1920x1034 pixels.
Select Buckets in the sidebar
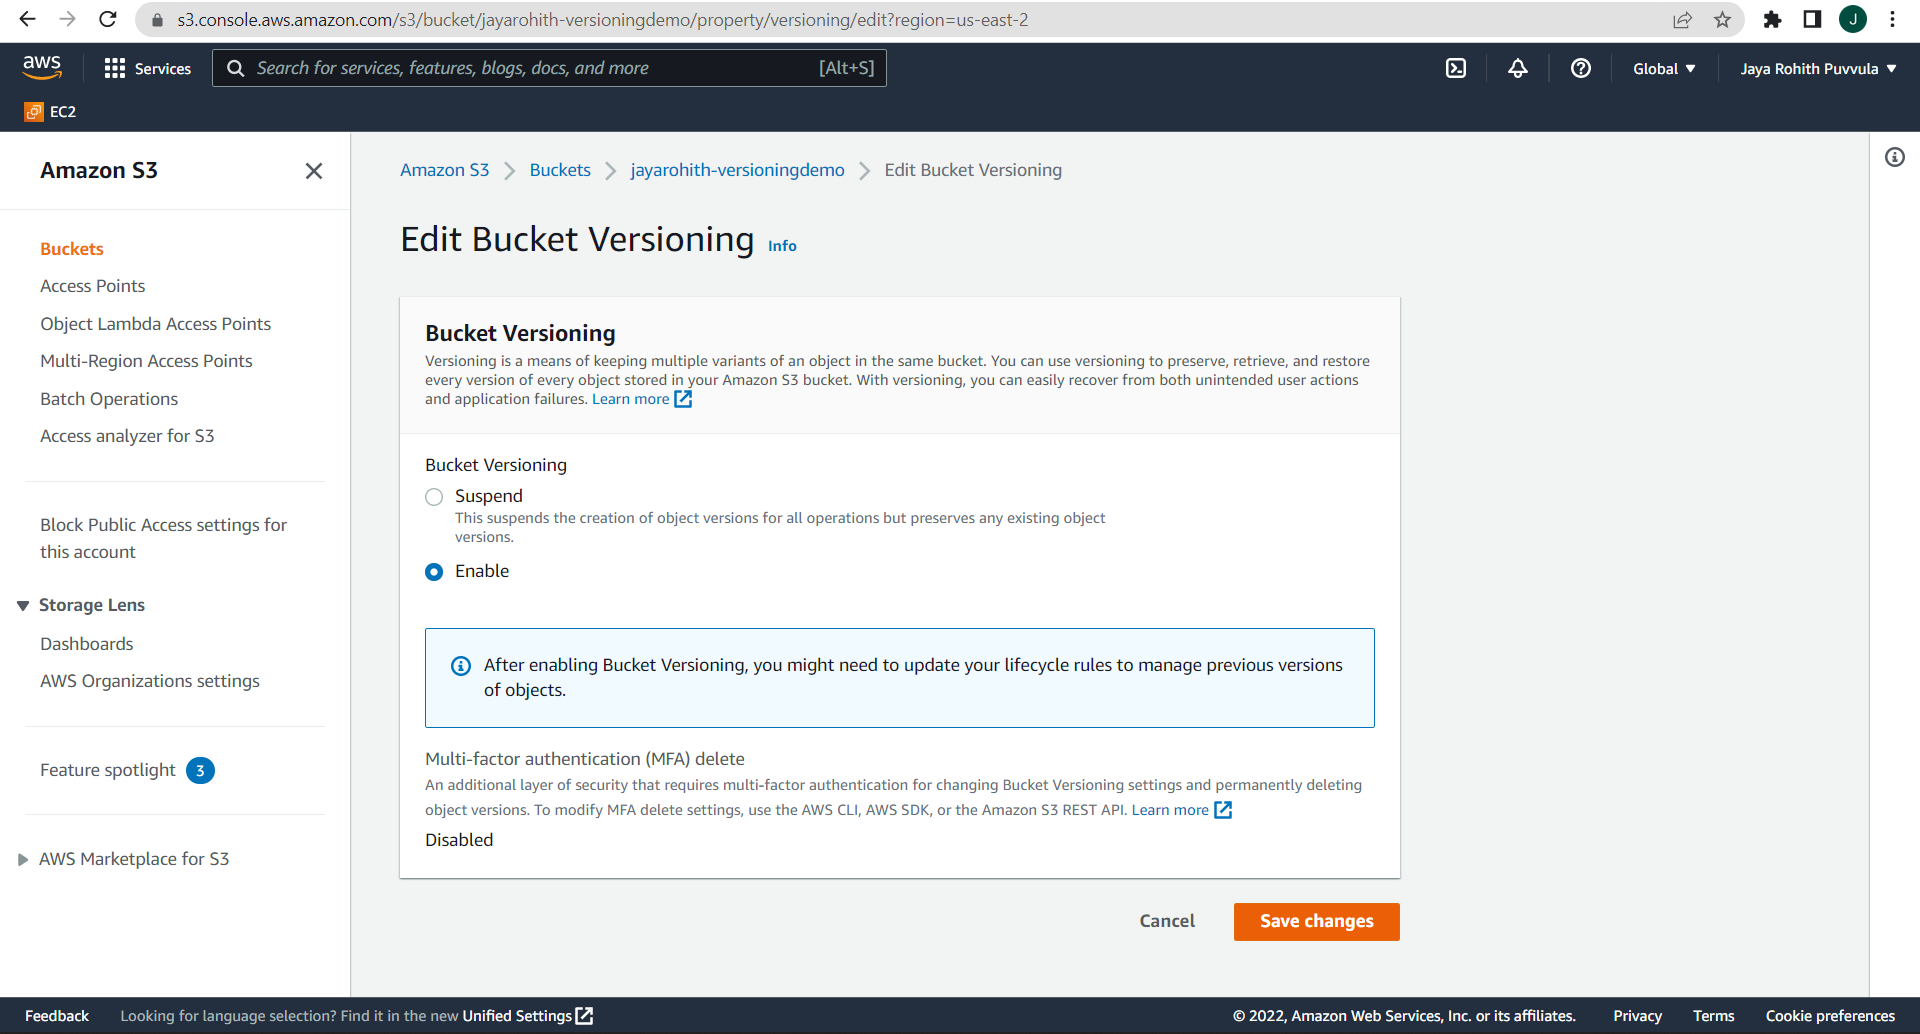point(71,248)
